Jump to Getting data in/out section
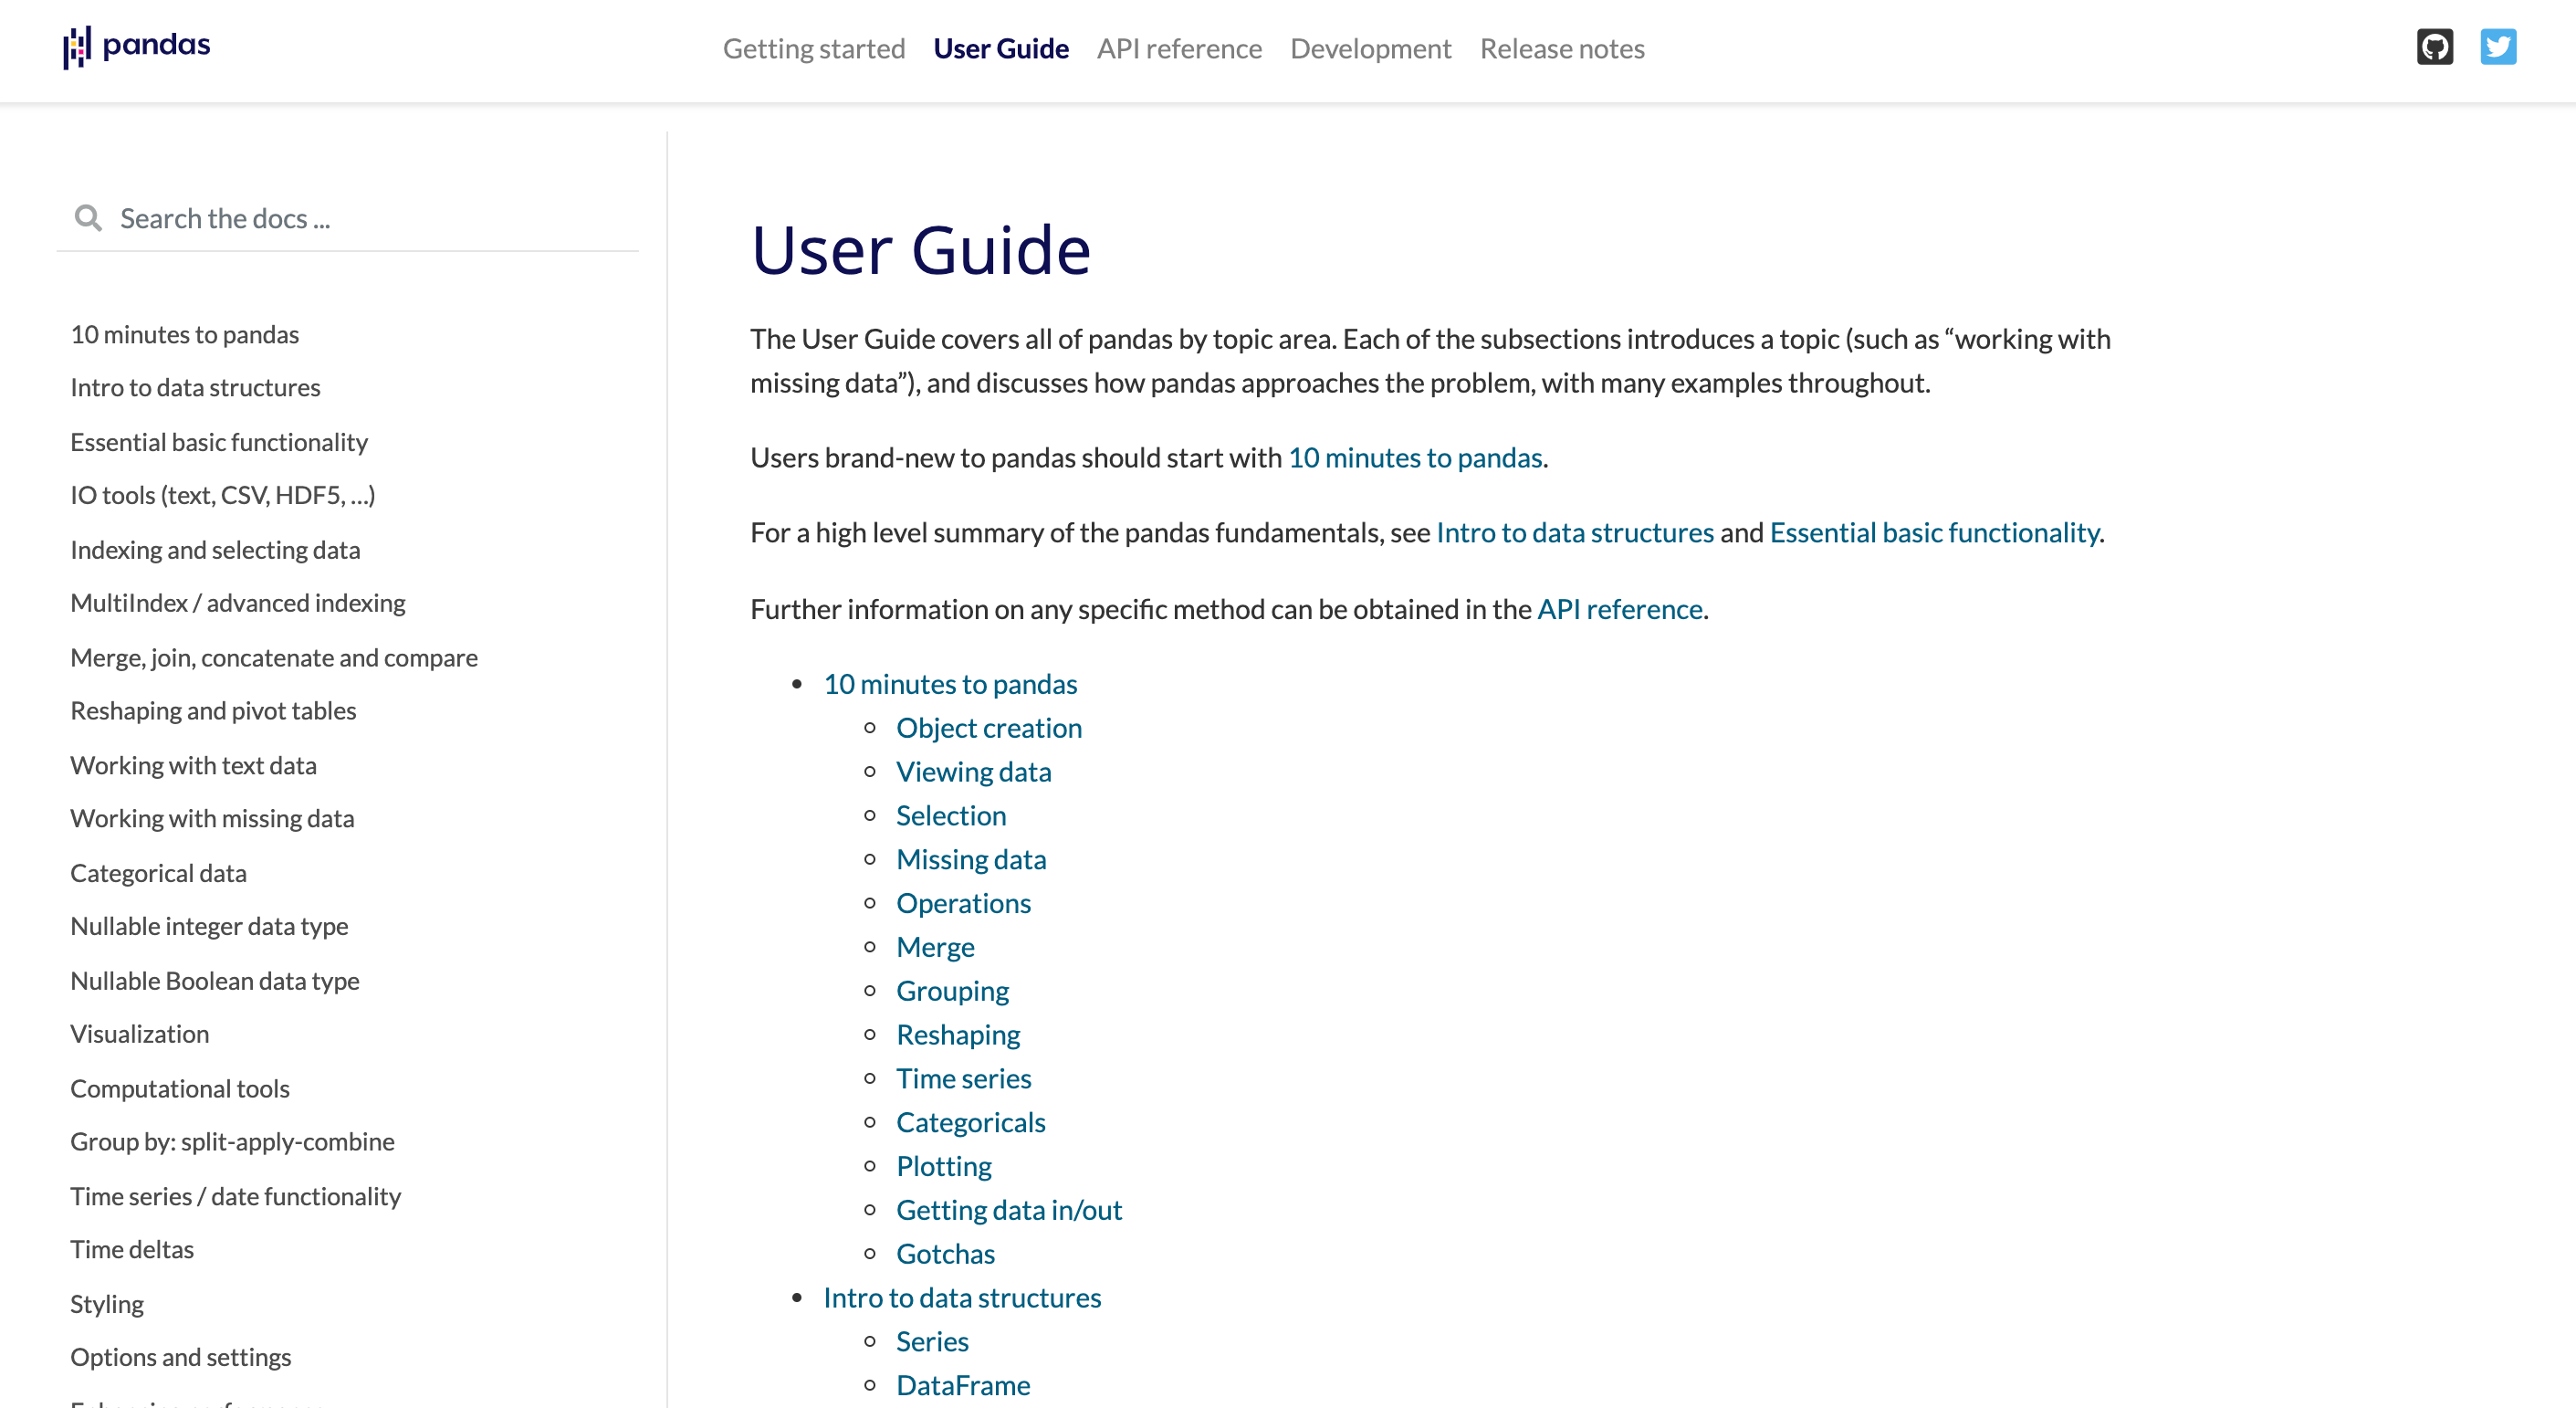The image size is (2576, 1408). click(1008, 1210)
